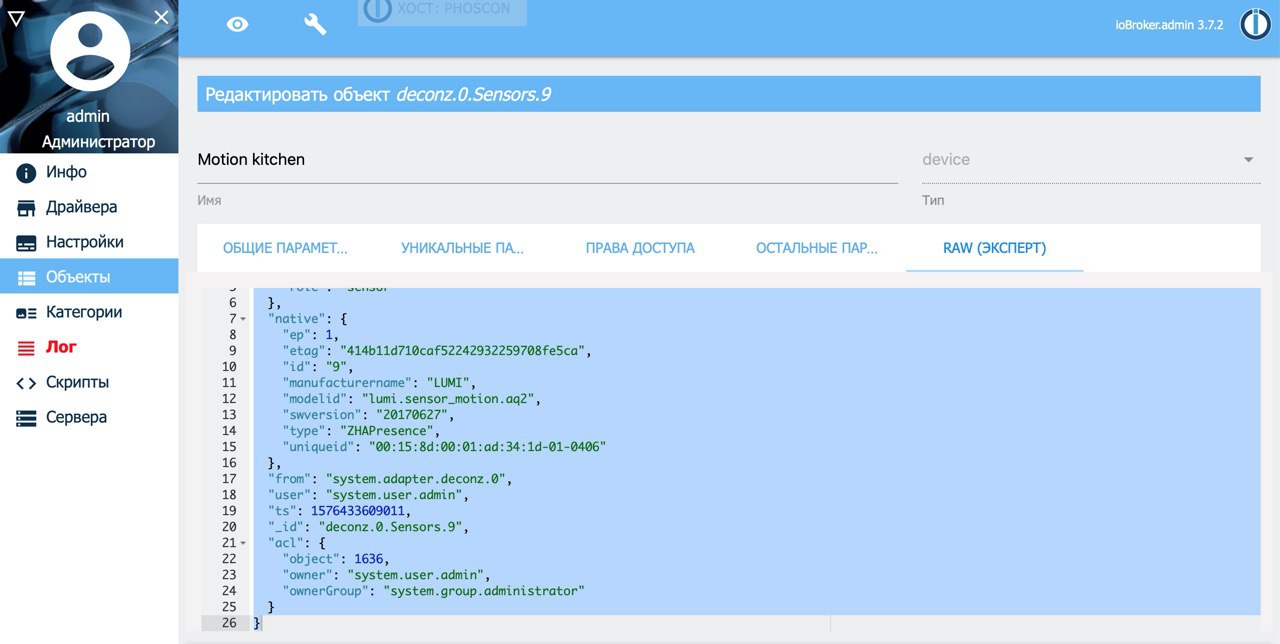Click the "id": "9" line
Viewport: 1280px width, 644px height.
tap(318, 367)
